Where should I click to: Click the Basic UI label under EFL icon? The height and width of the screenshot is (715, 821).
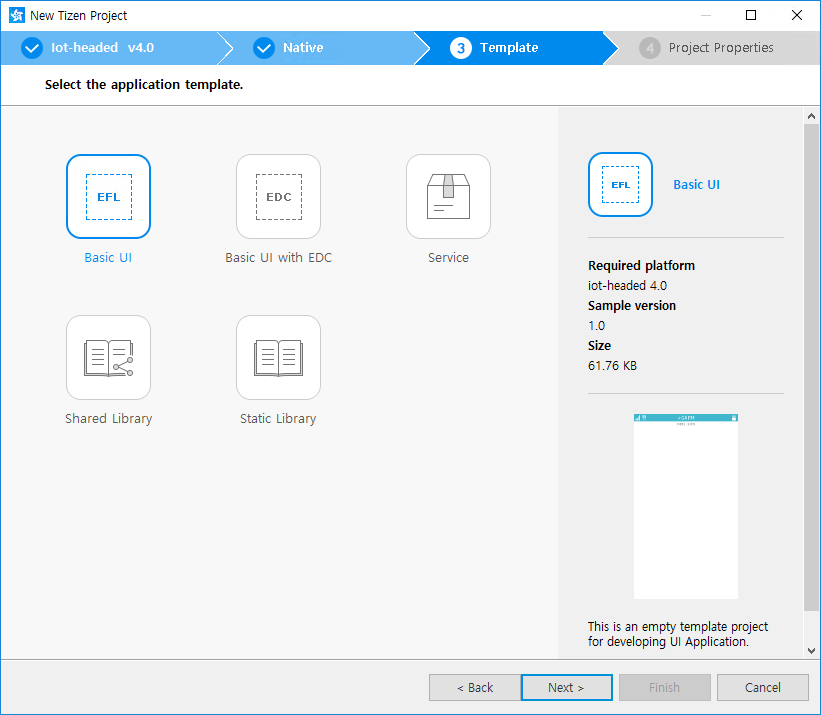[x=108, y=258]
